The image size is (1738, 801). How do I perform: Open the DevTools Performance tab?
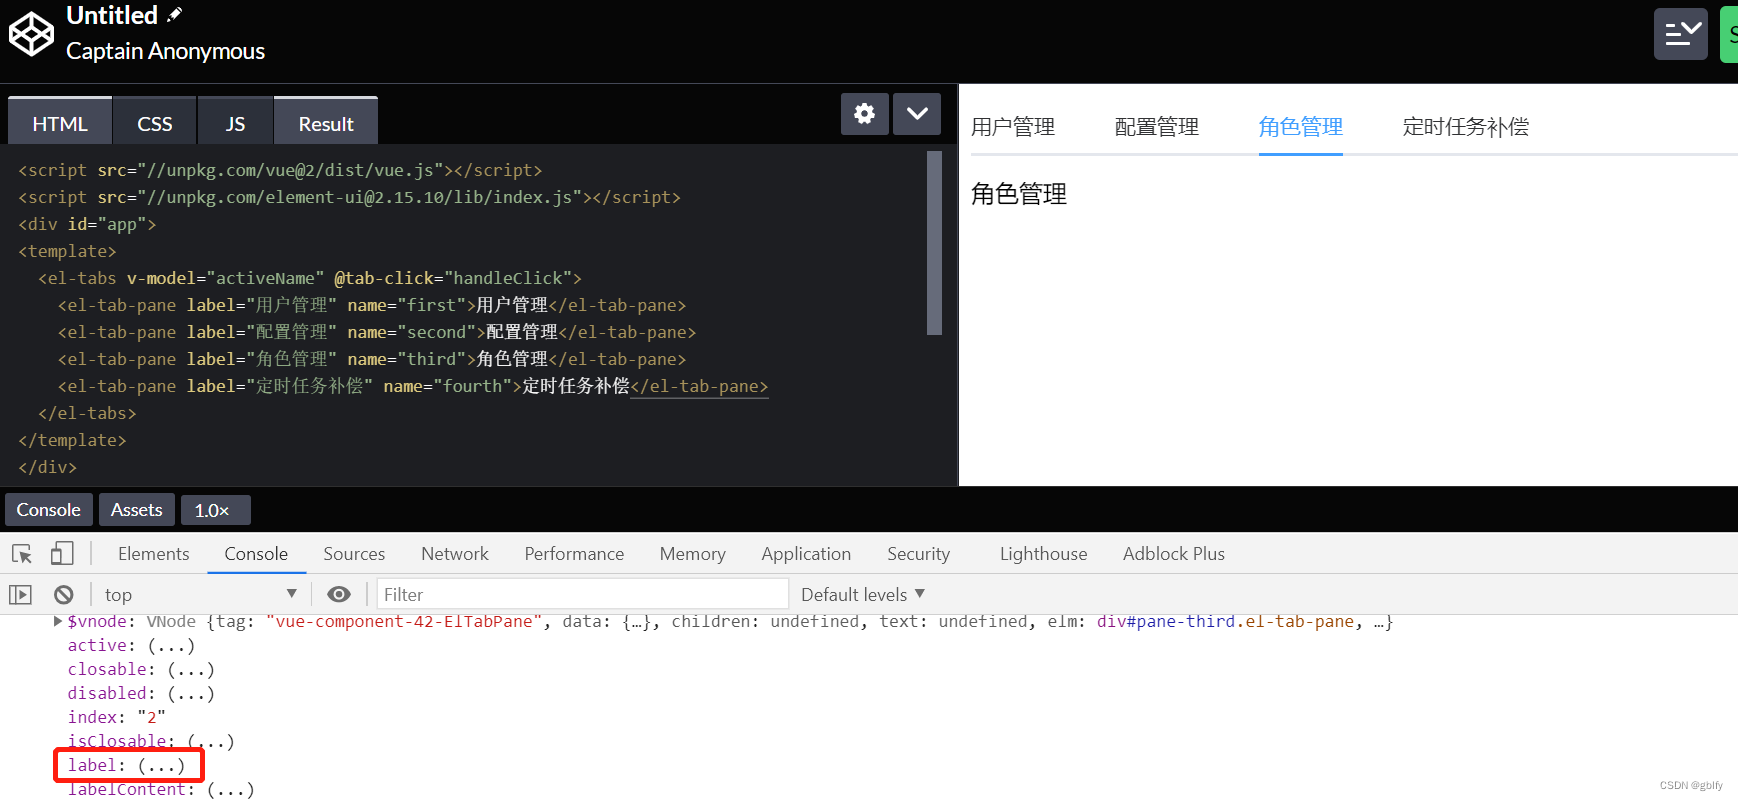click(x=574, y=554)
